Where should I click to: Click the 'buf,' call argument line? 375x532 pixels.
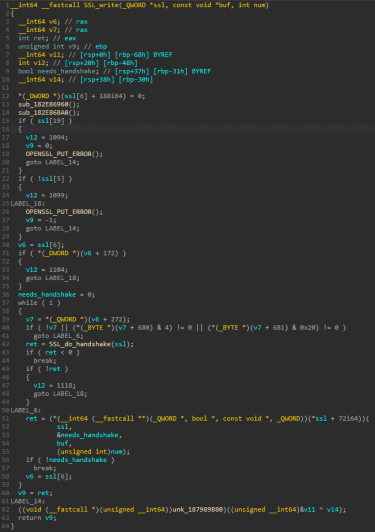pyautogui.click(x=64, y=443)
